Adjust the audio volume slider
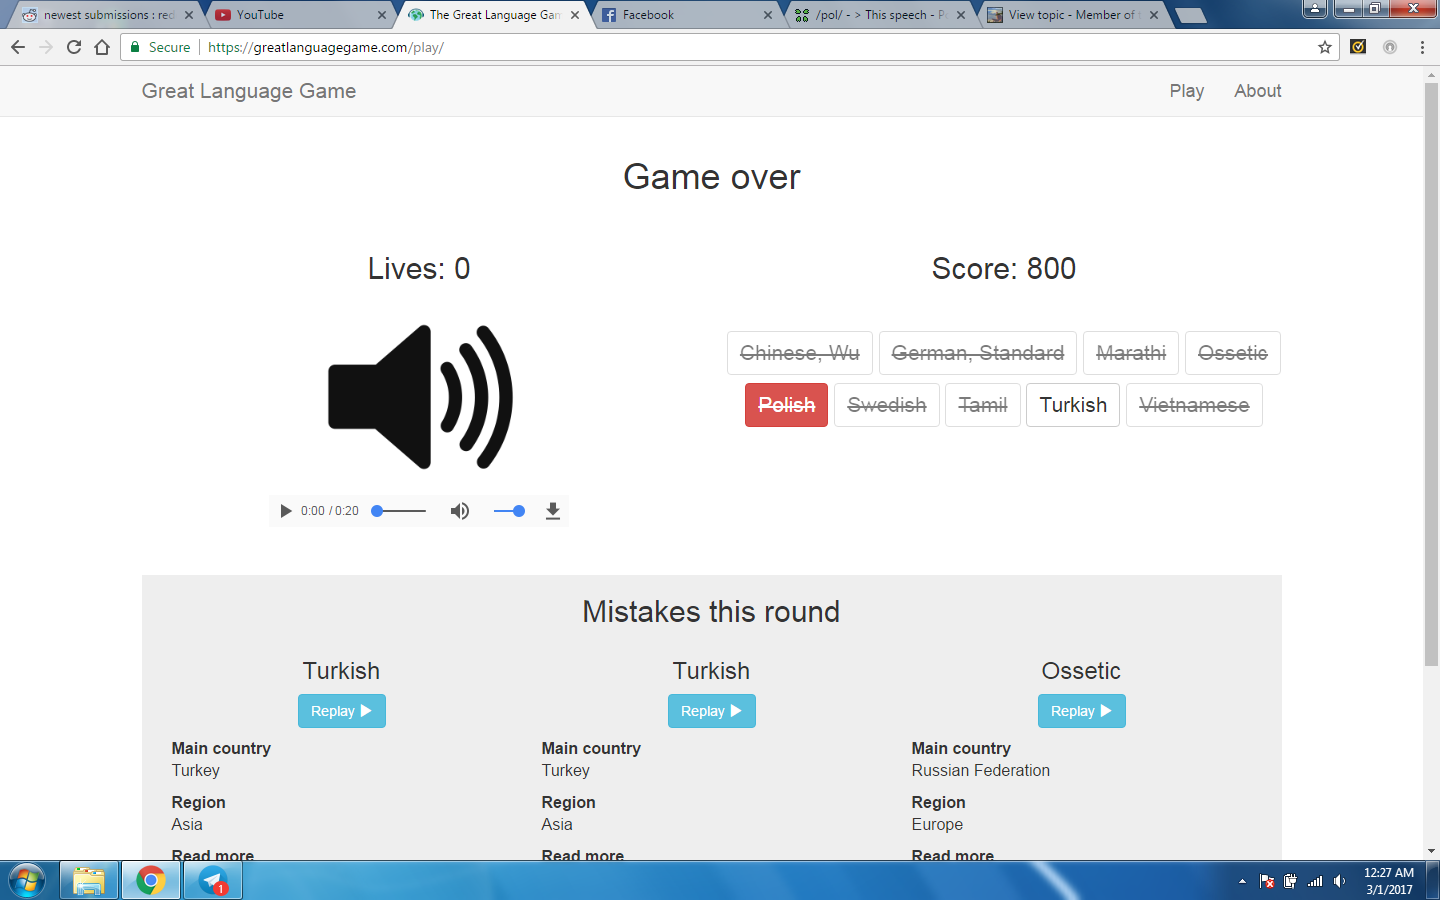The height and width of the screenshot is (900, 1440). tap(510, 511)
